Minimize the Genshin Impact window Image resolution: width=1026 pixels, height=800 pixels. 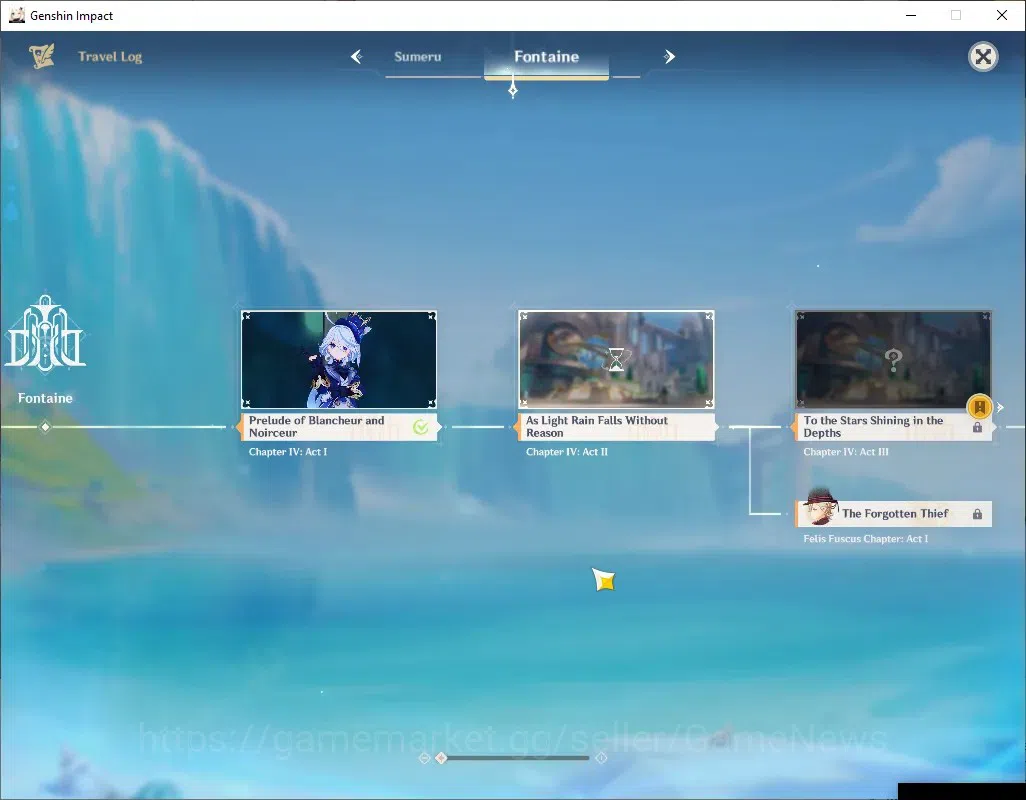click(x=911, y=15)
